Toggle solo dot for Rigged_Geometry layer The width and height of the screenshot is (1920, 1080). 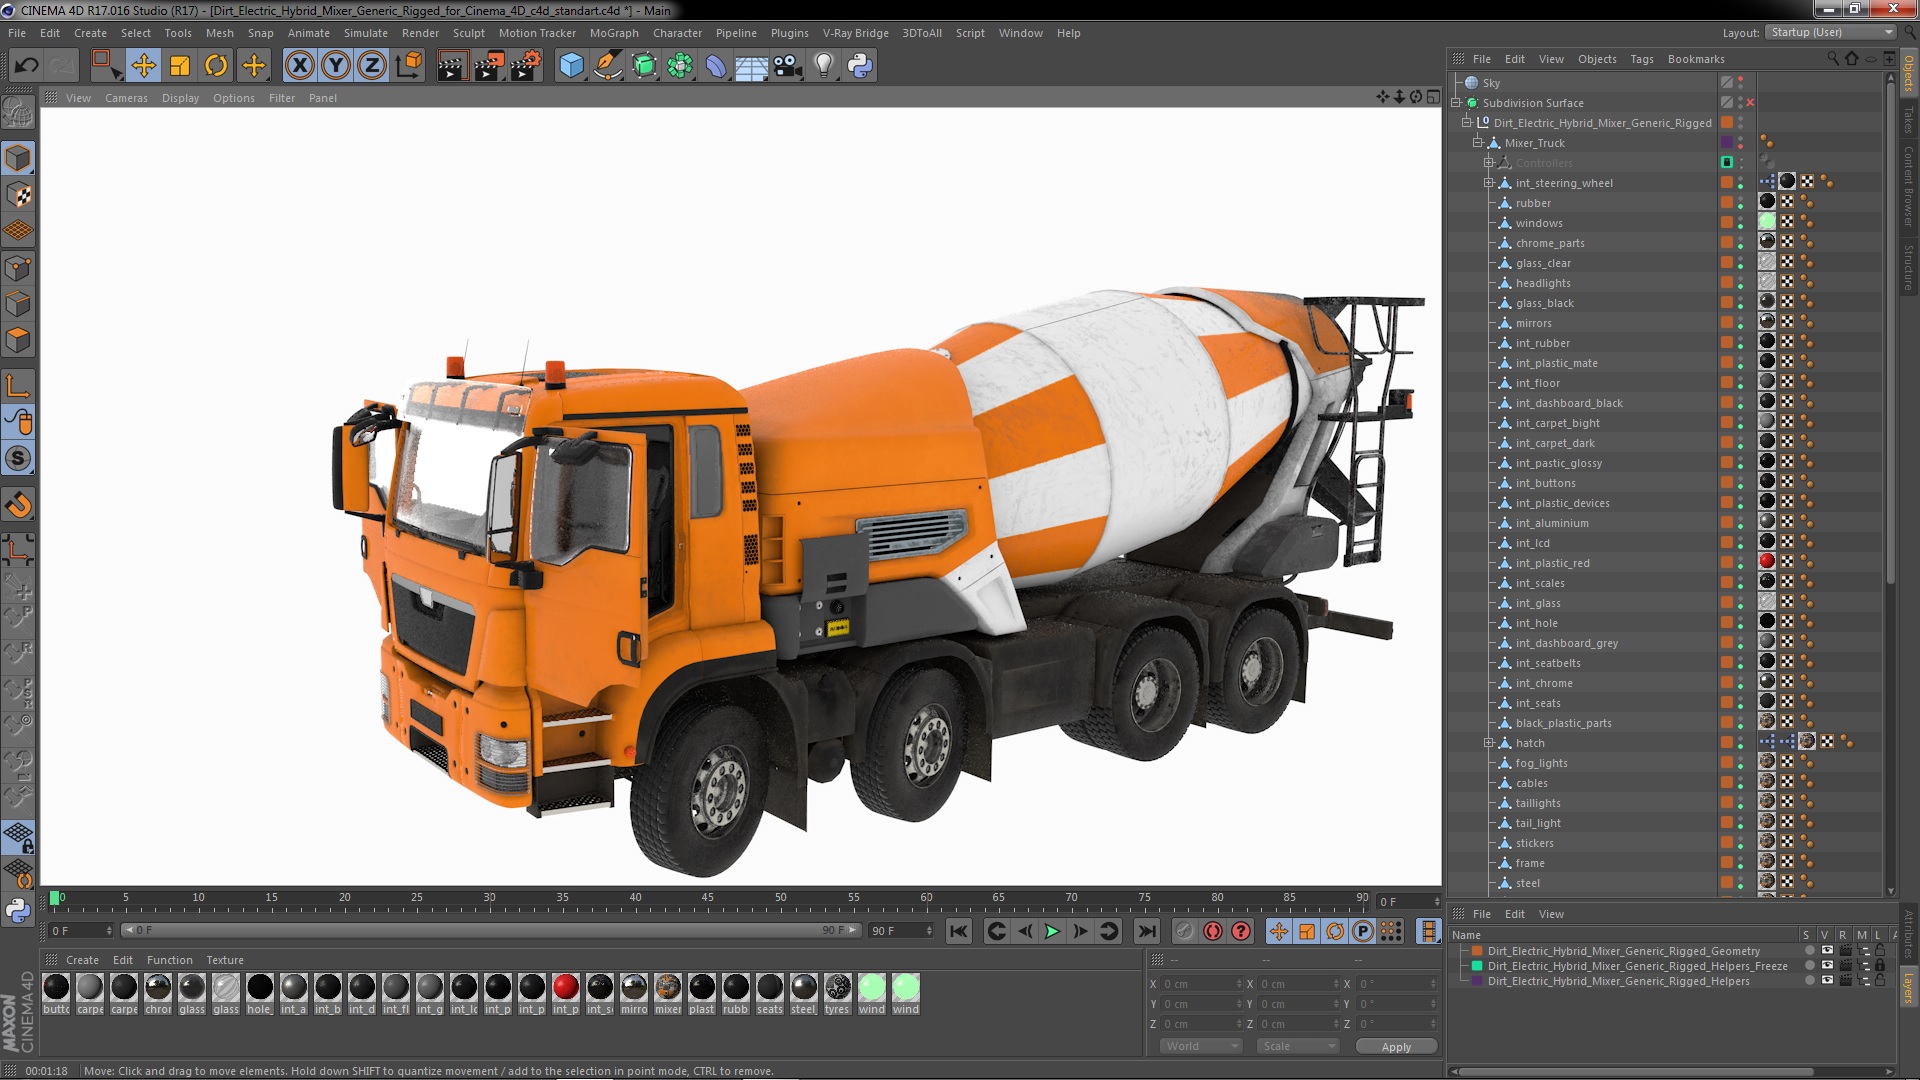point(1809,951)
